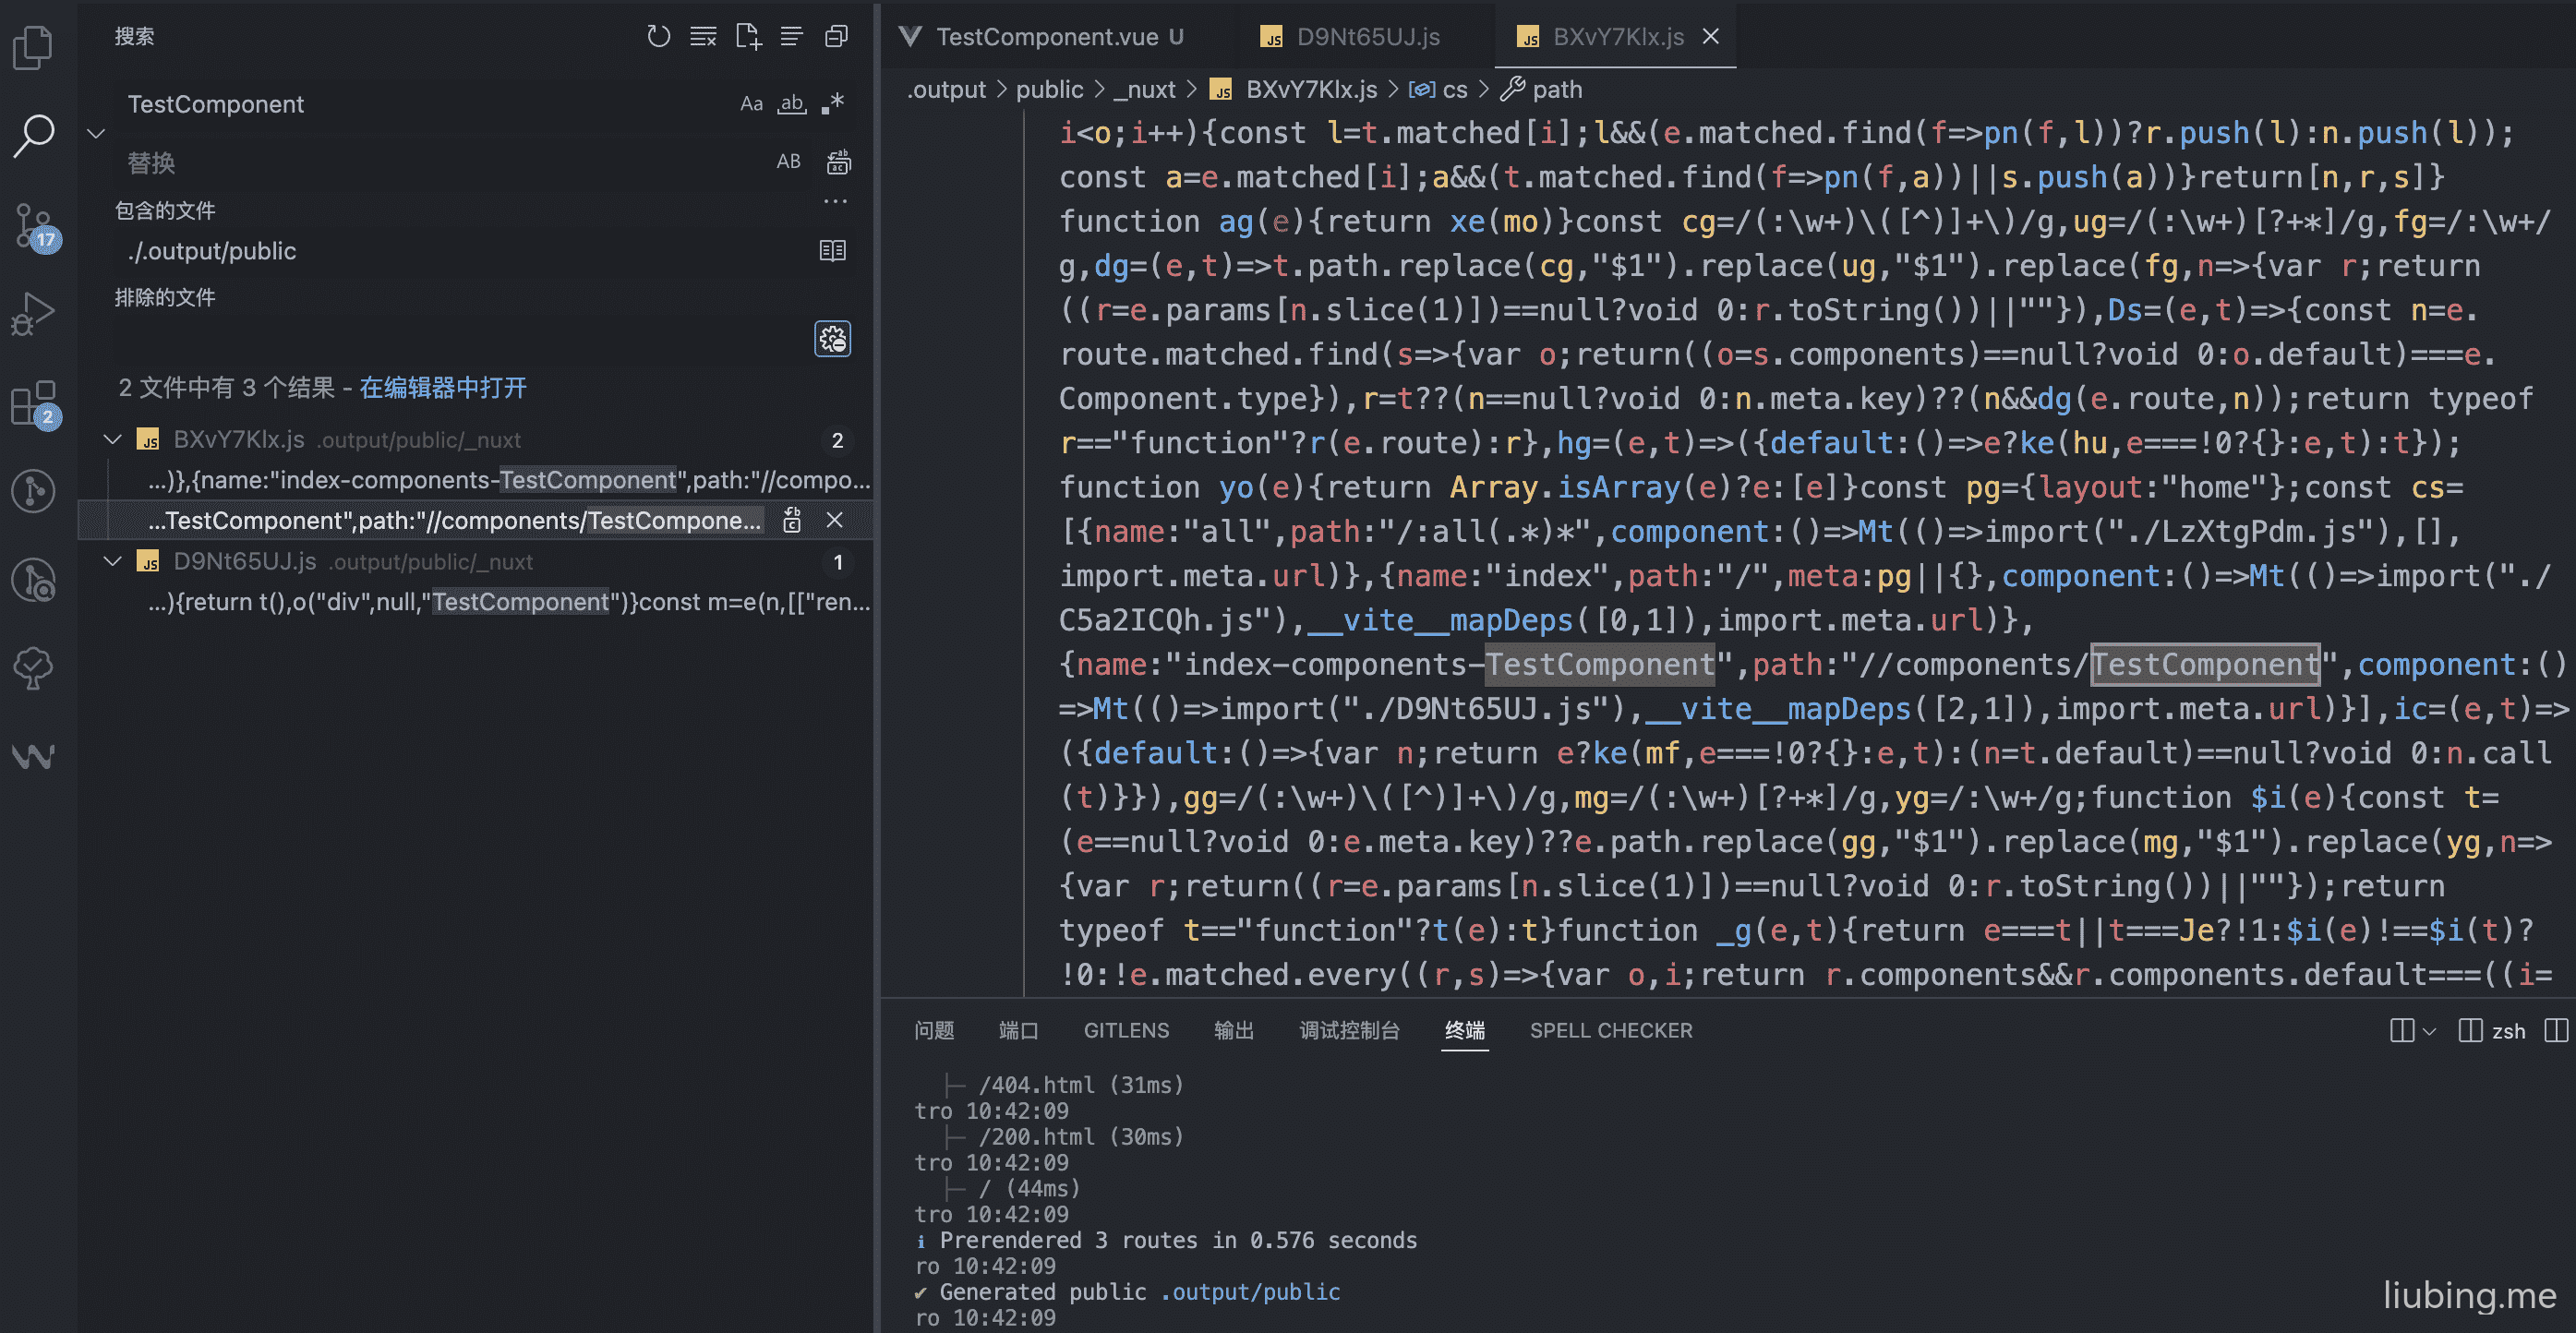Open the Explorer view in activity bar
Image resolution: width=2576 pixels, height=1333 pixels.
coord(33,47)
